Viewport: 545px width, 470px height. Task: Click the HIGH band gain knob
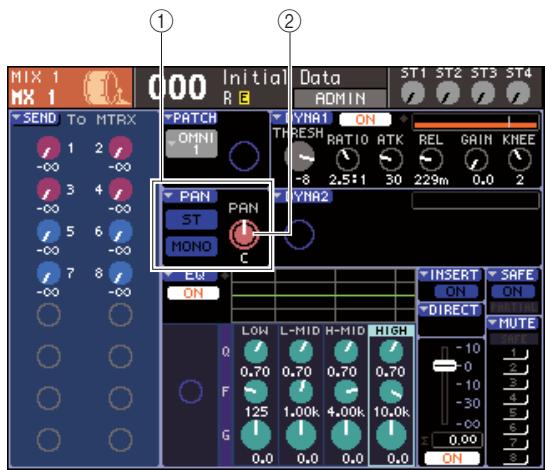pyautogui.click(x=391, y=435)
